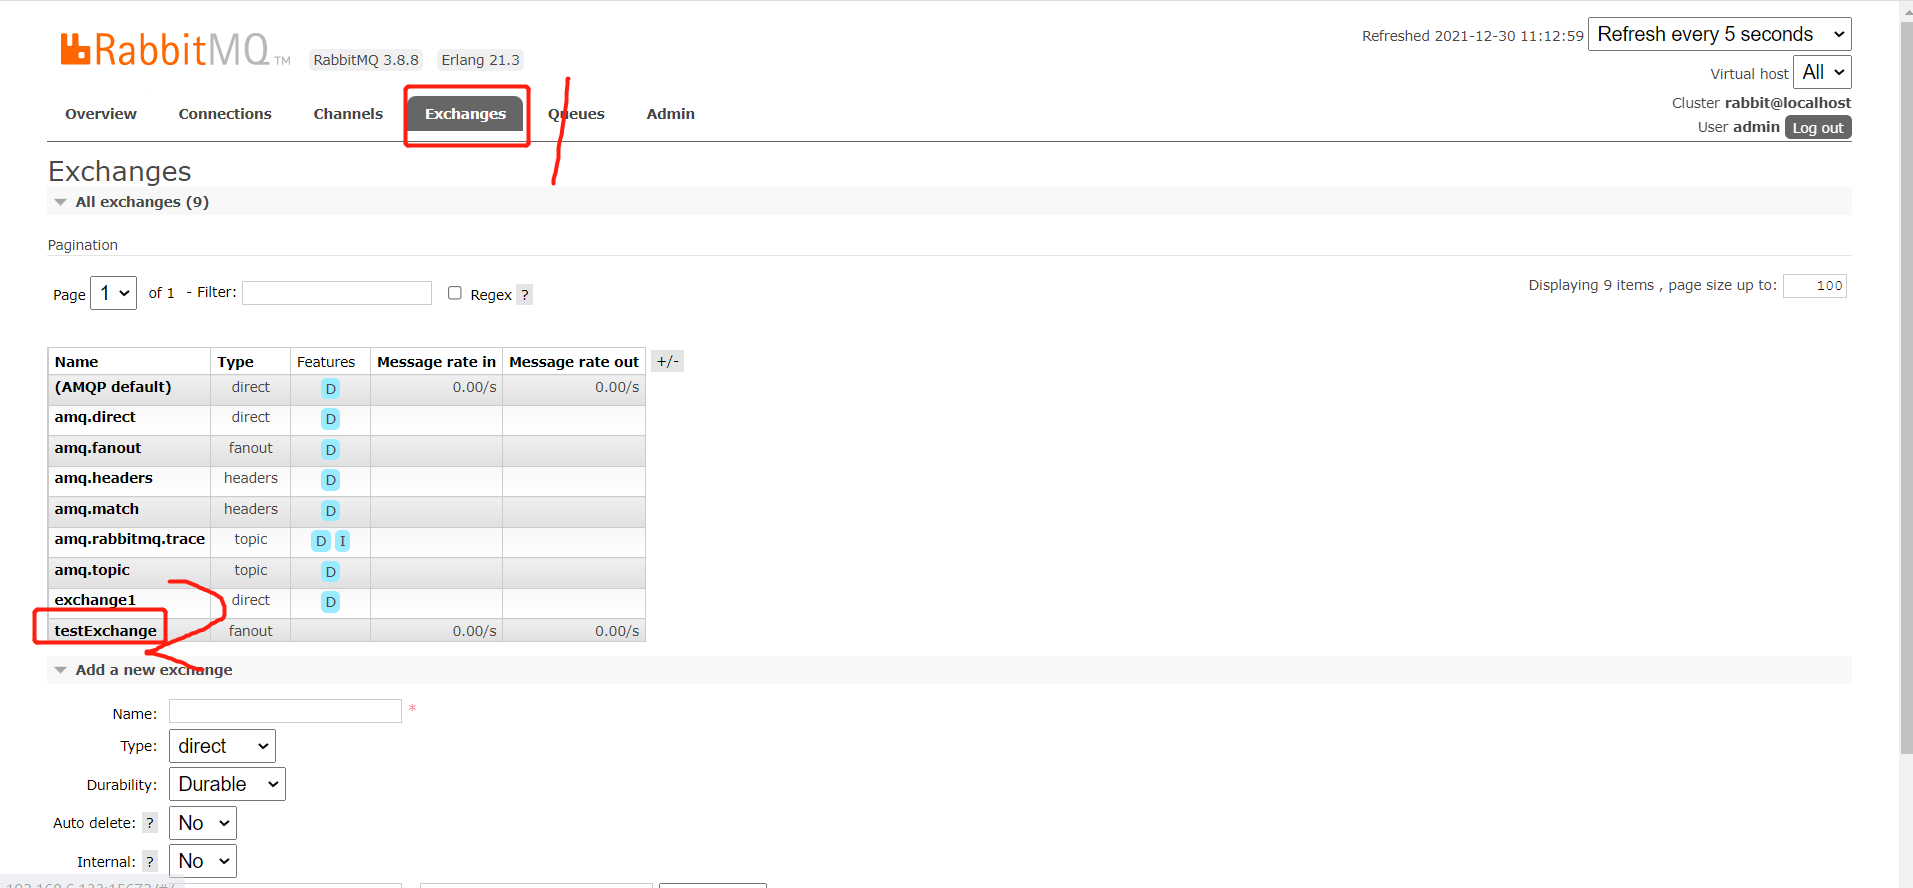
Task: Go to the Overview tab
Action: click(101, 114)
